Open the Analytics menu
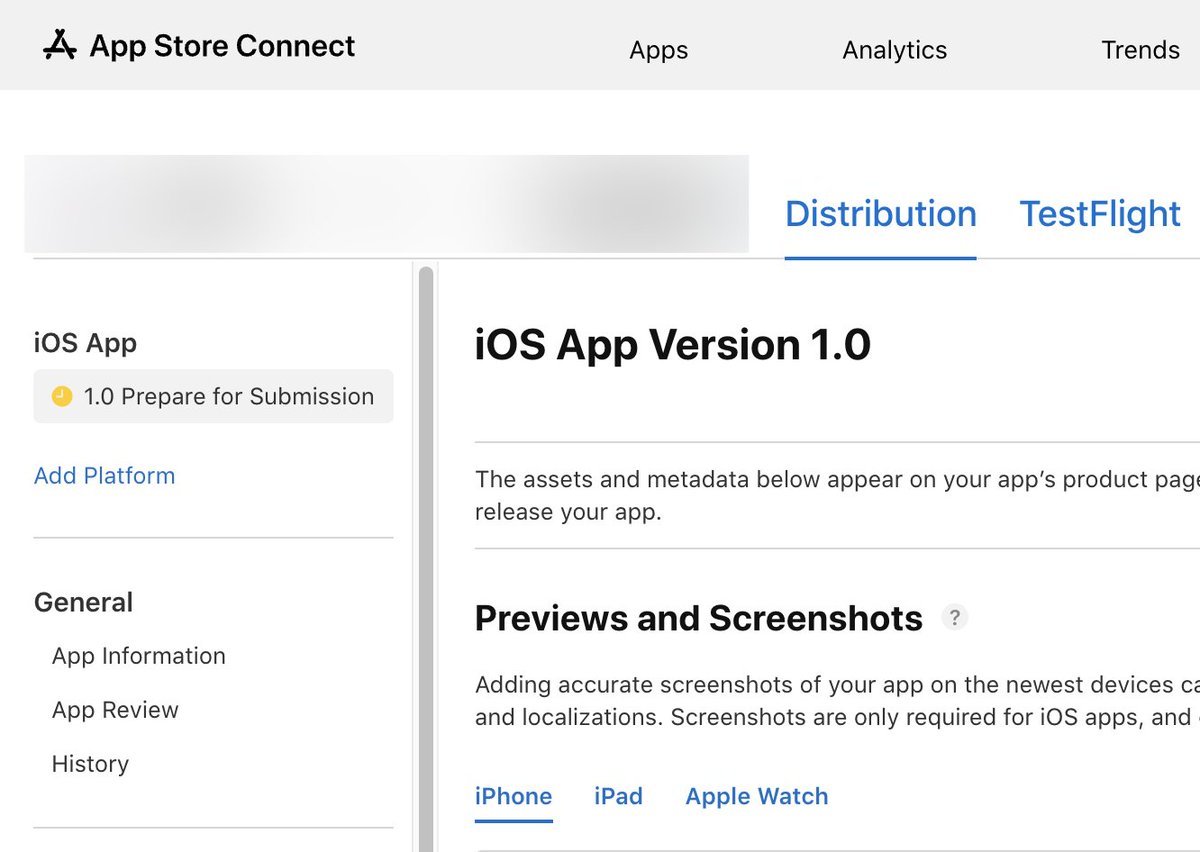Viewport: 1200px width, 852px height. coord(894,50)
